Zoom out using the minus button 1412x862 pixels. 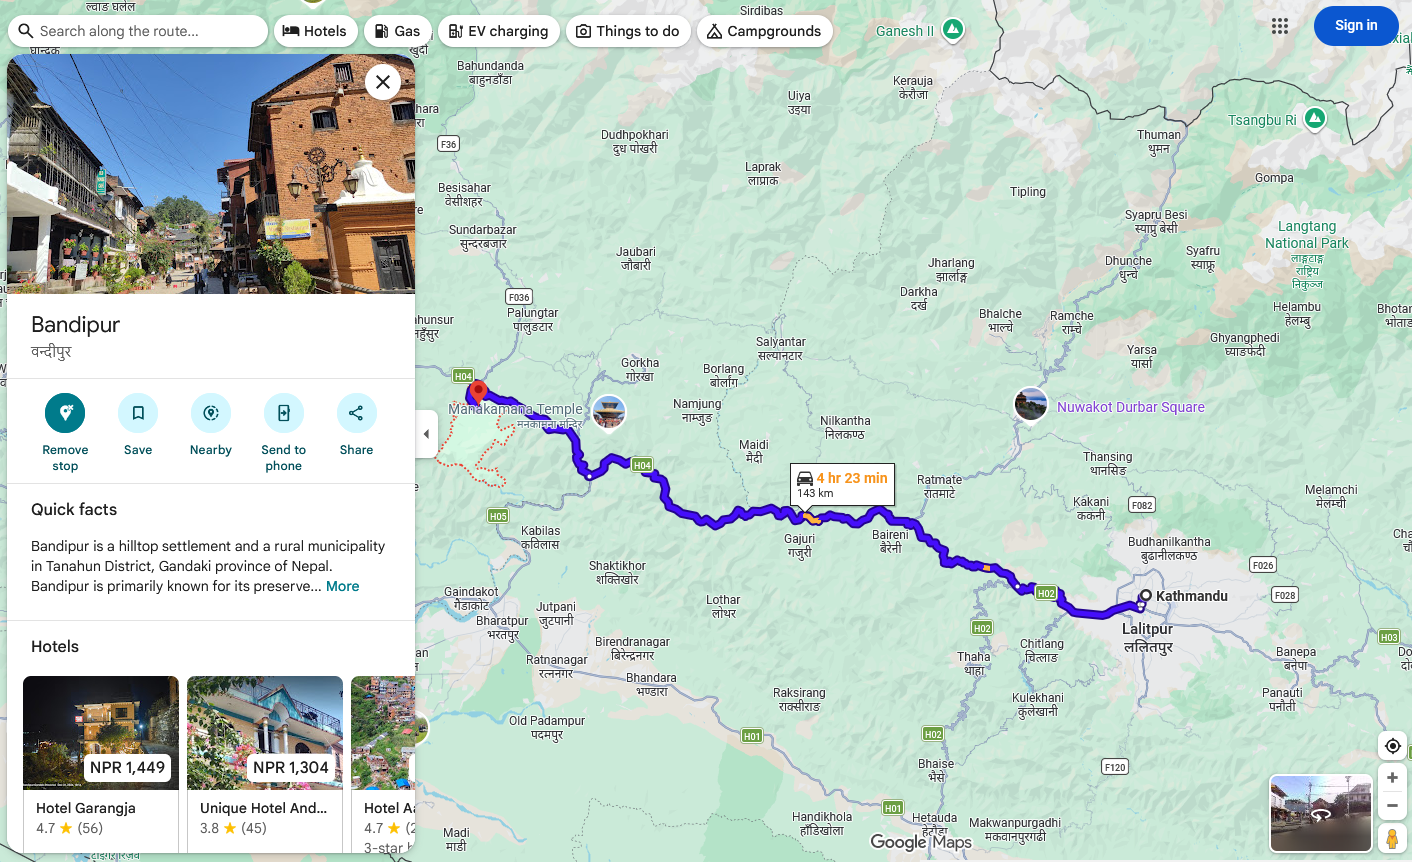(1392, 805)
